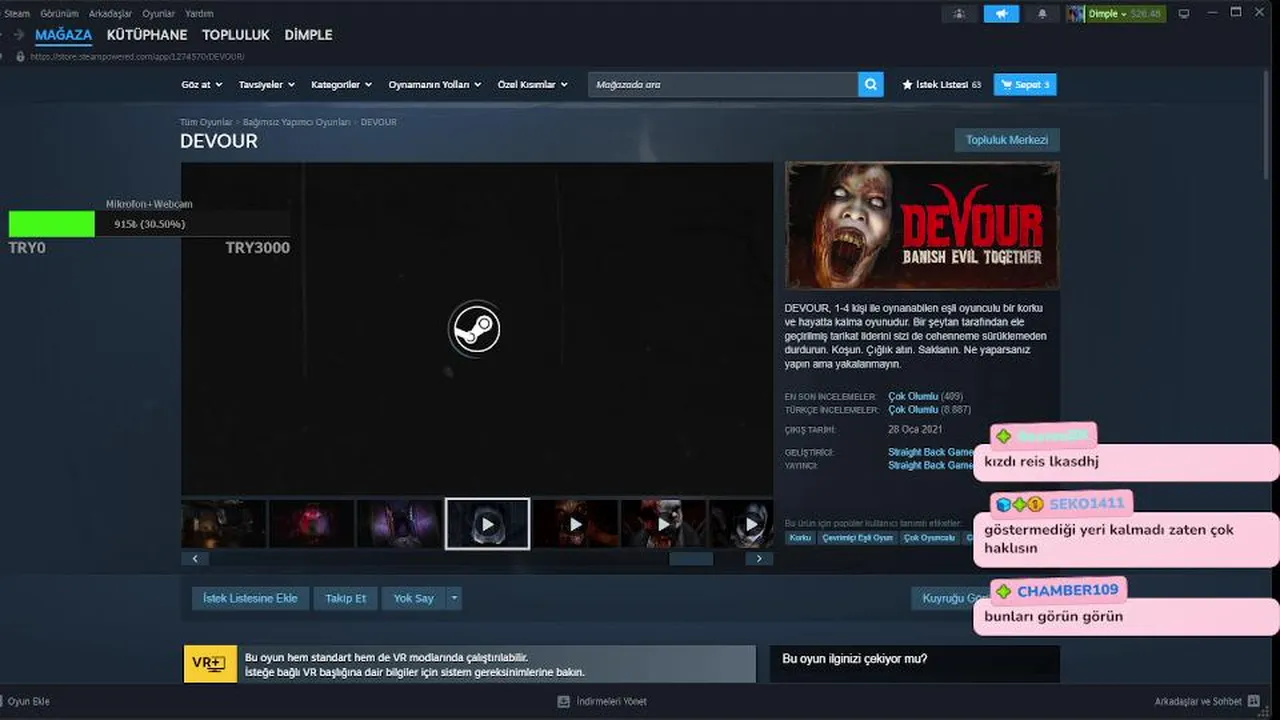Open the dropdown arrow next to Yok Say
Image resolution: width=1280 pixels, height=720 pixels.
[x=454, y=598]
